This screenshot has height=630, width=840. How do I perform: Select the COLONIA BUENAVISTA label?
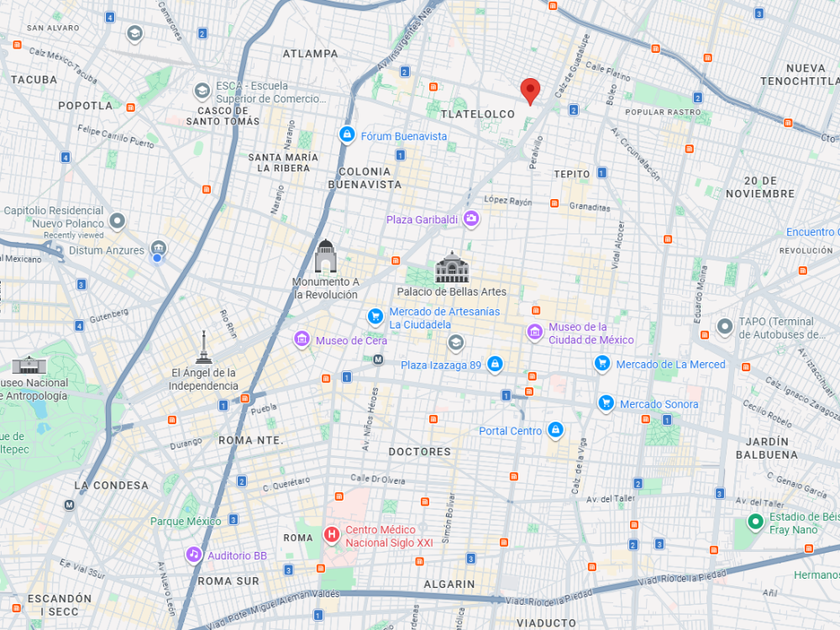click(x=365, y=178)
